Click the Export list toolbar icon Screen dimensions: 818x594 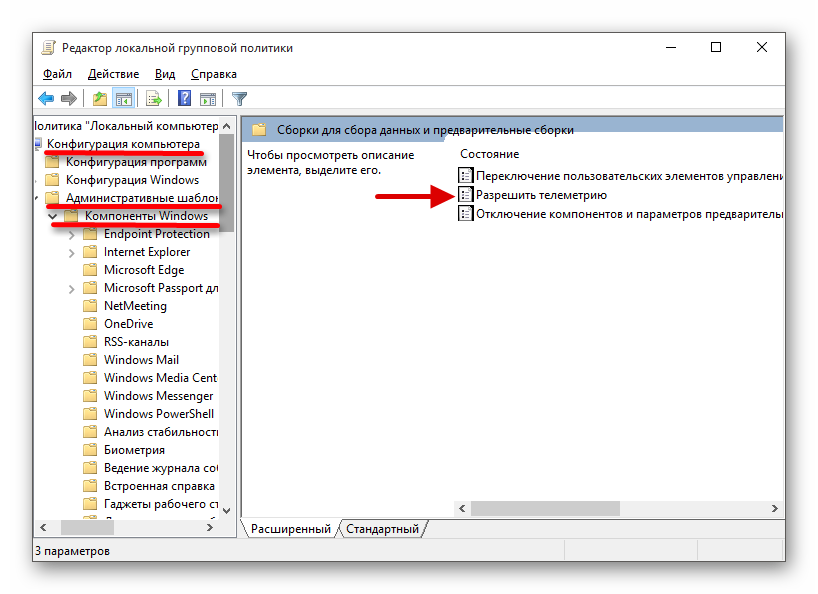(x=154, y=98)
